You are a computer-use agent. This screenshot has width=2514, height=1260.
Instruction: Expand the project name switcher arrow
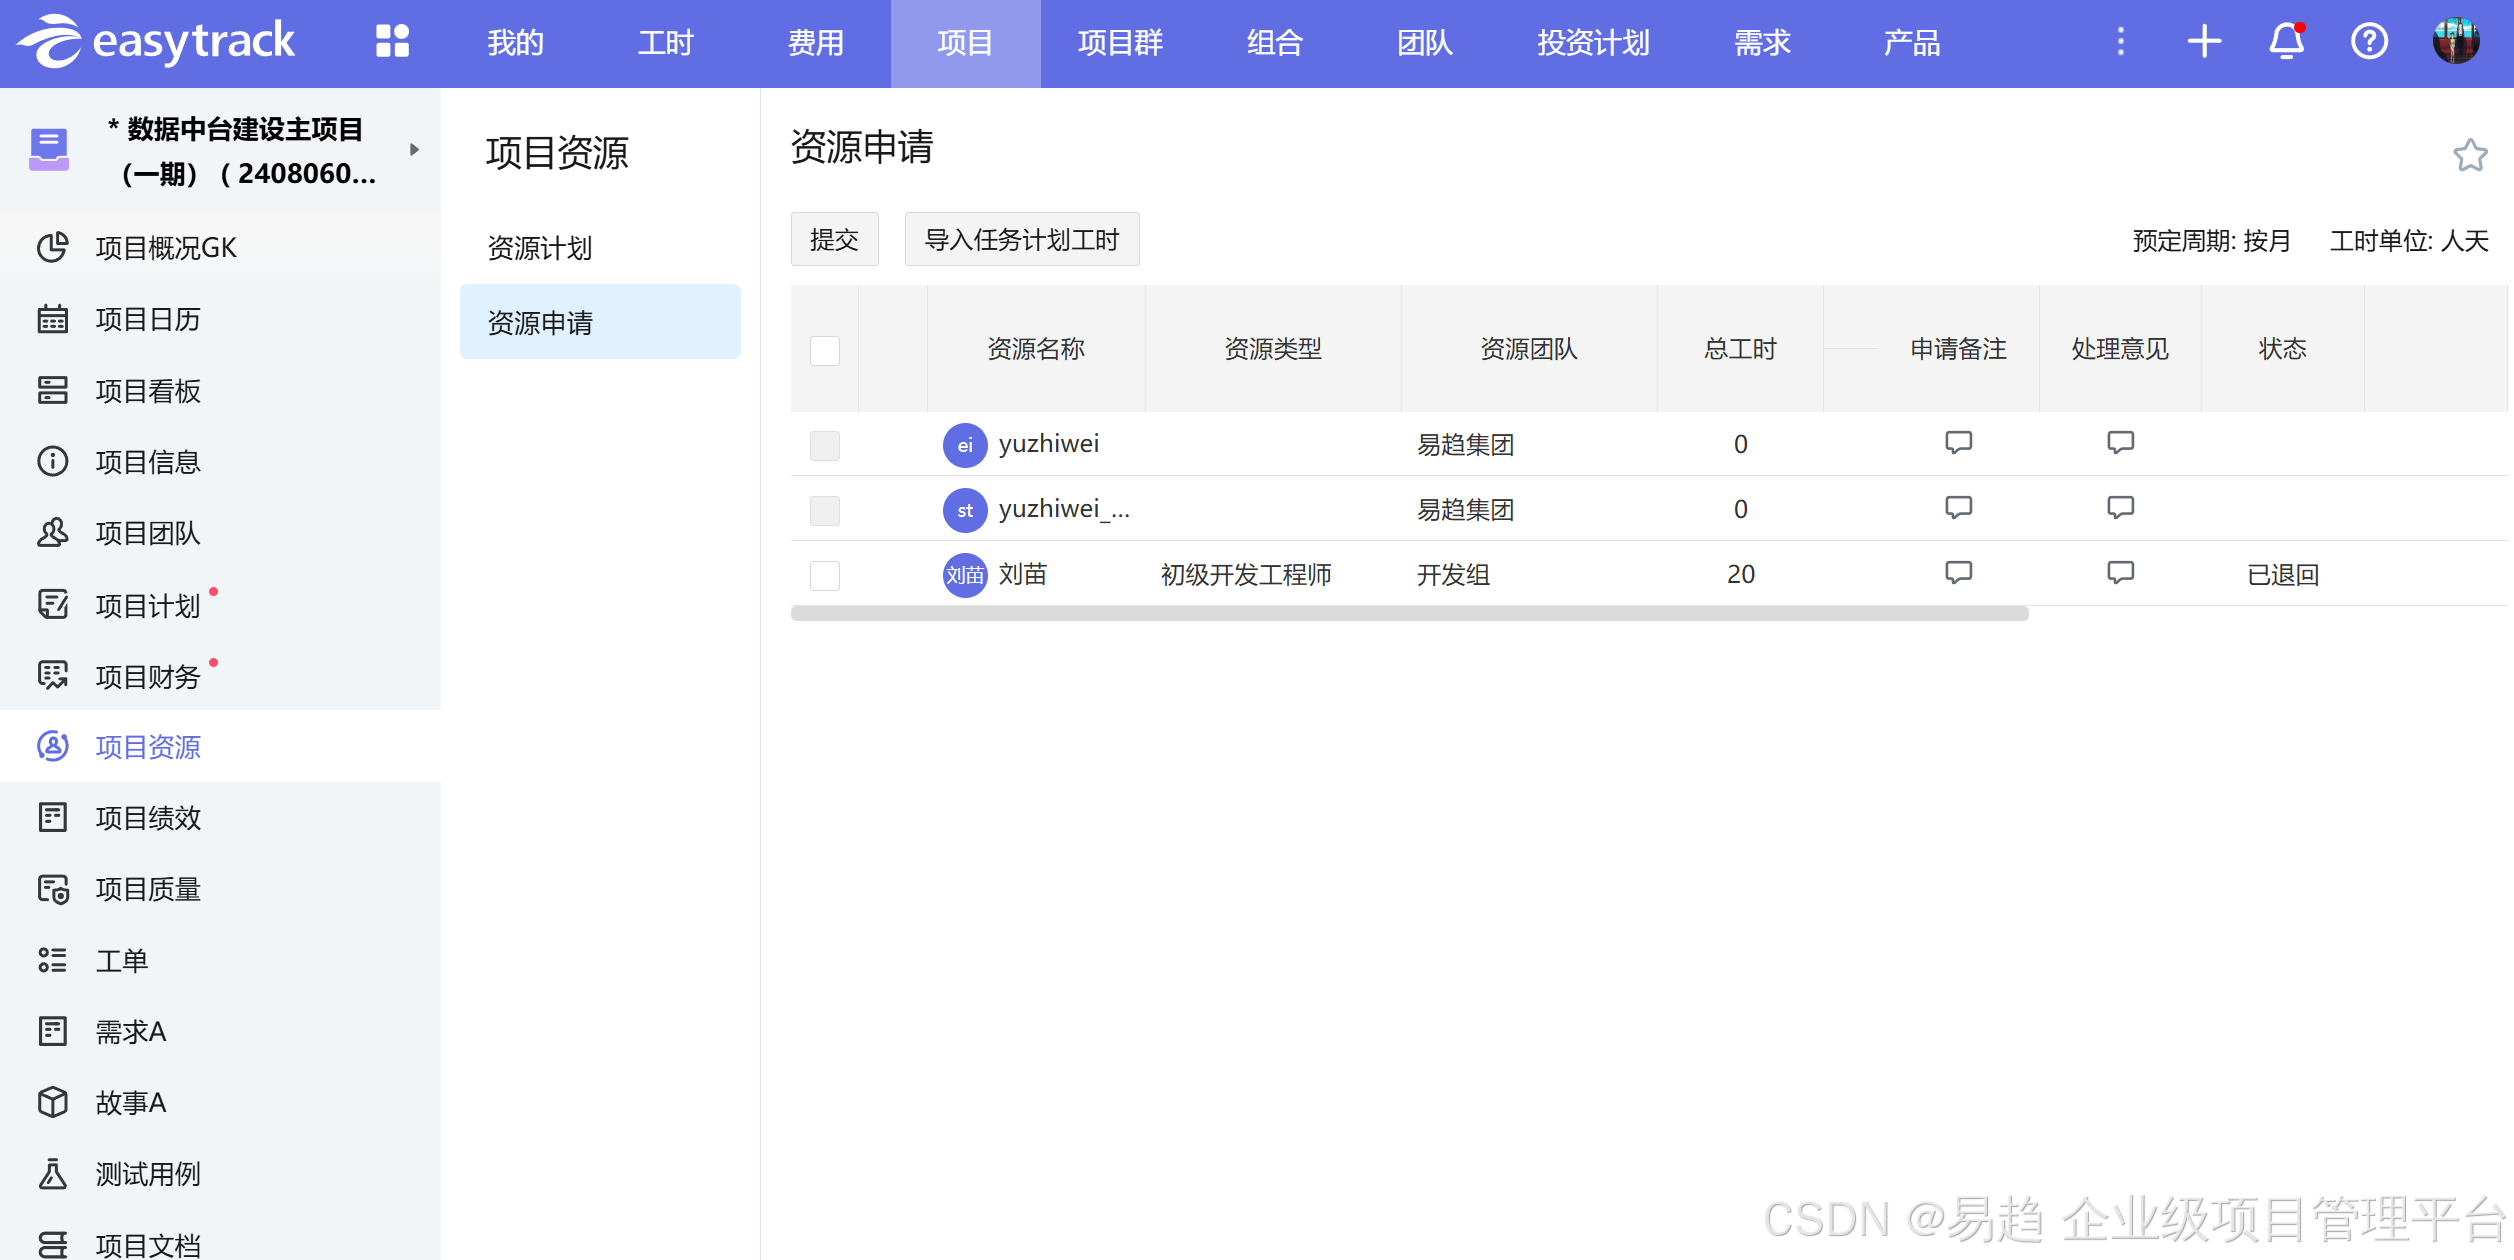[414, 150]
